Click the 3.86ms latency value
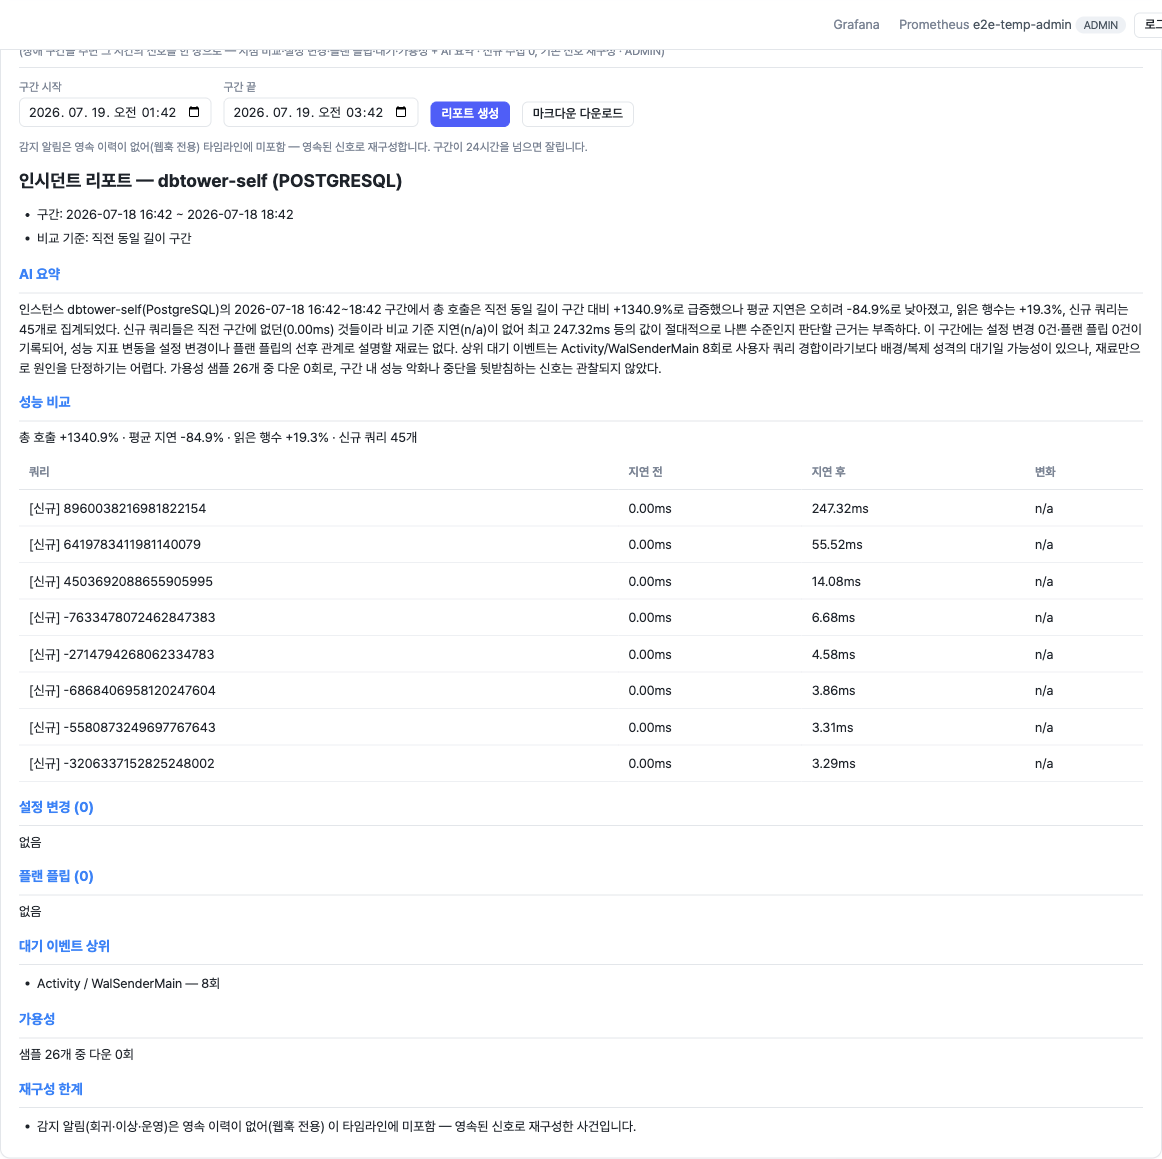Screen dimensions: 1162x1159 pyautogui.click(x=833, y=691)
